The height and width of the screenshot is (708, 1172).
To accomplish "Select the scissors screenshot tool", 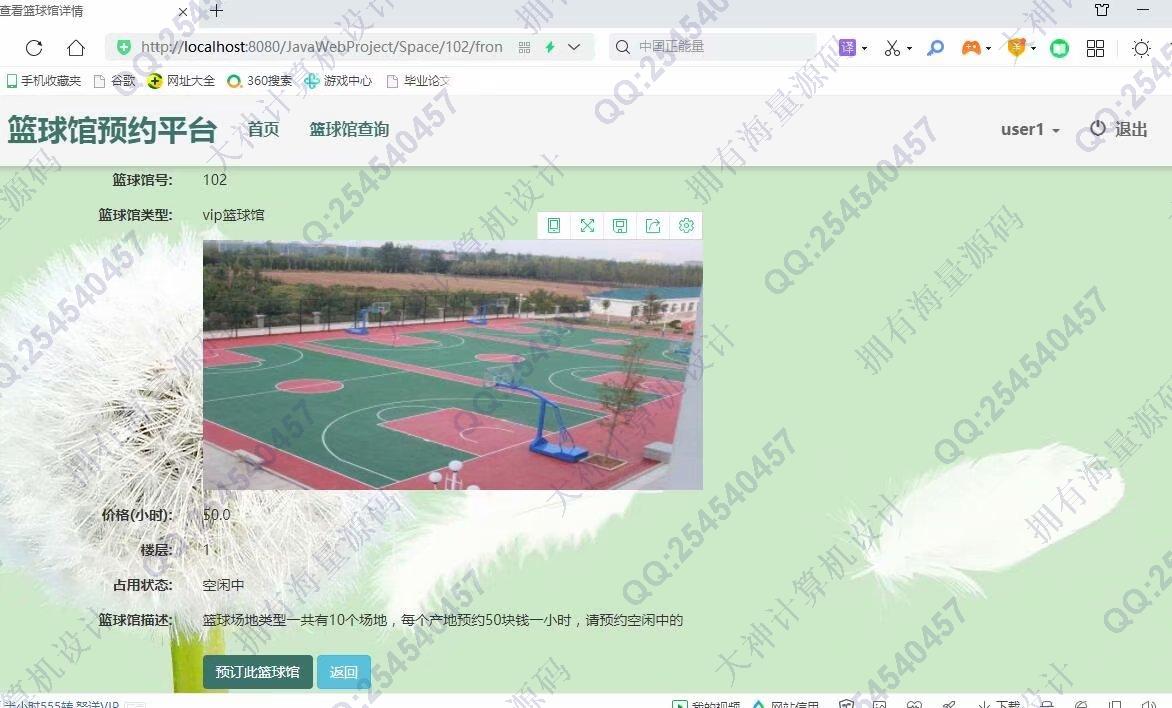I will tap(892, 48).
